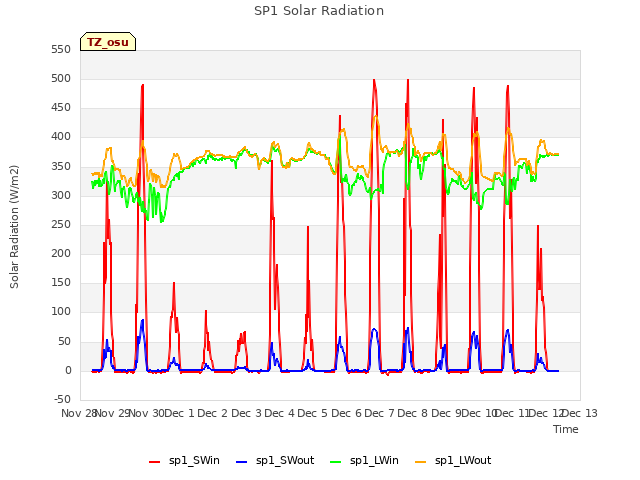Viewport: 640px width, 480px height.
Task: Click the SP1 Solar Radiation chart title
Action: [x=319, y=11]
